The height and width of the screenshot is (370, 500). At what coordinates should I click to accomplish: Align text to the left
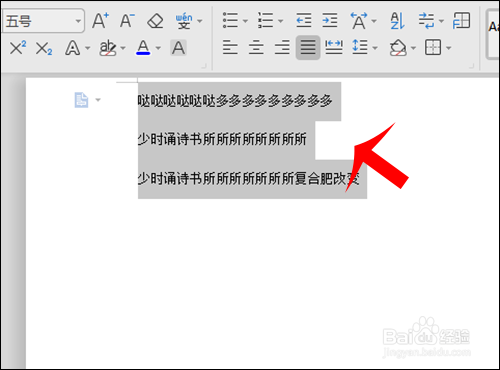point(230,47)
